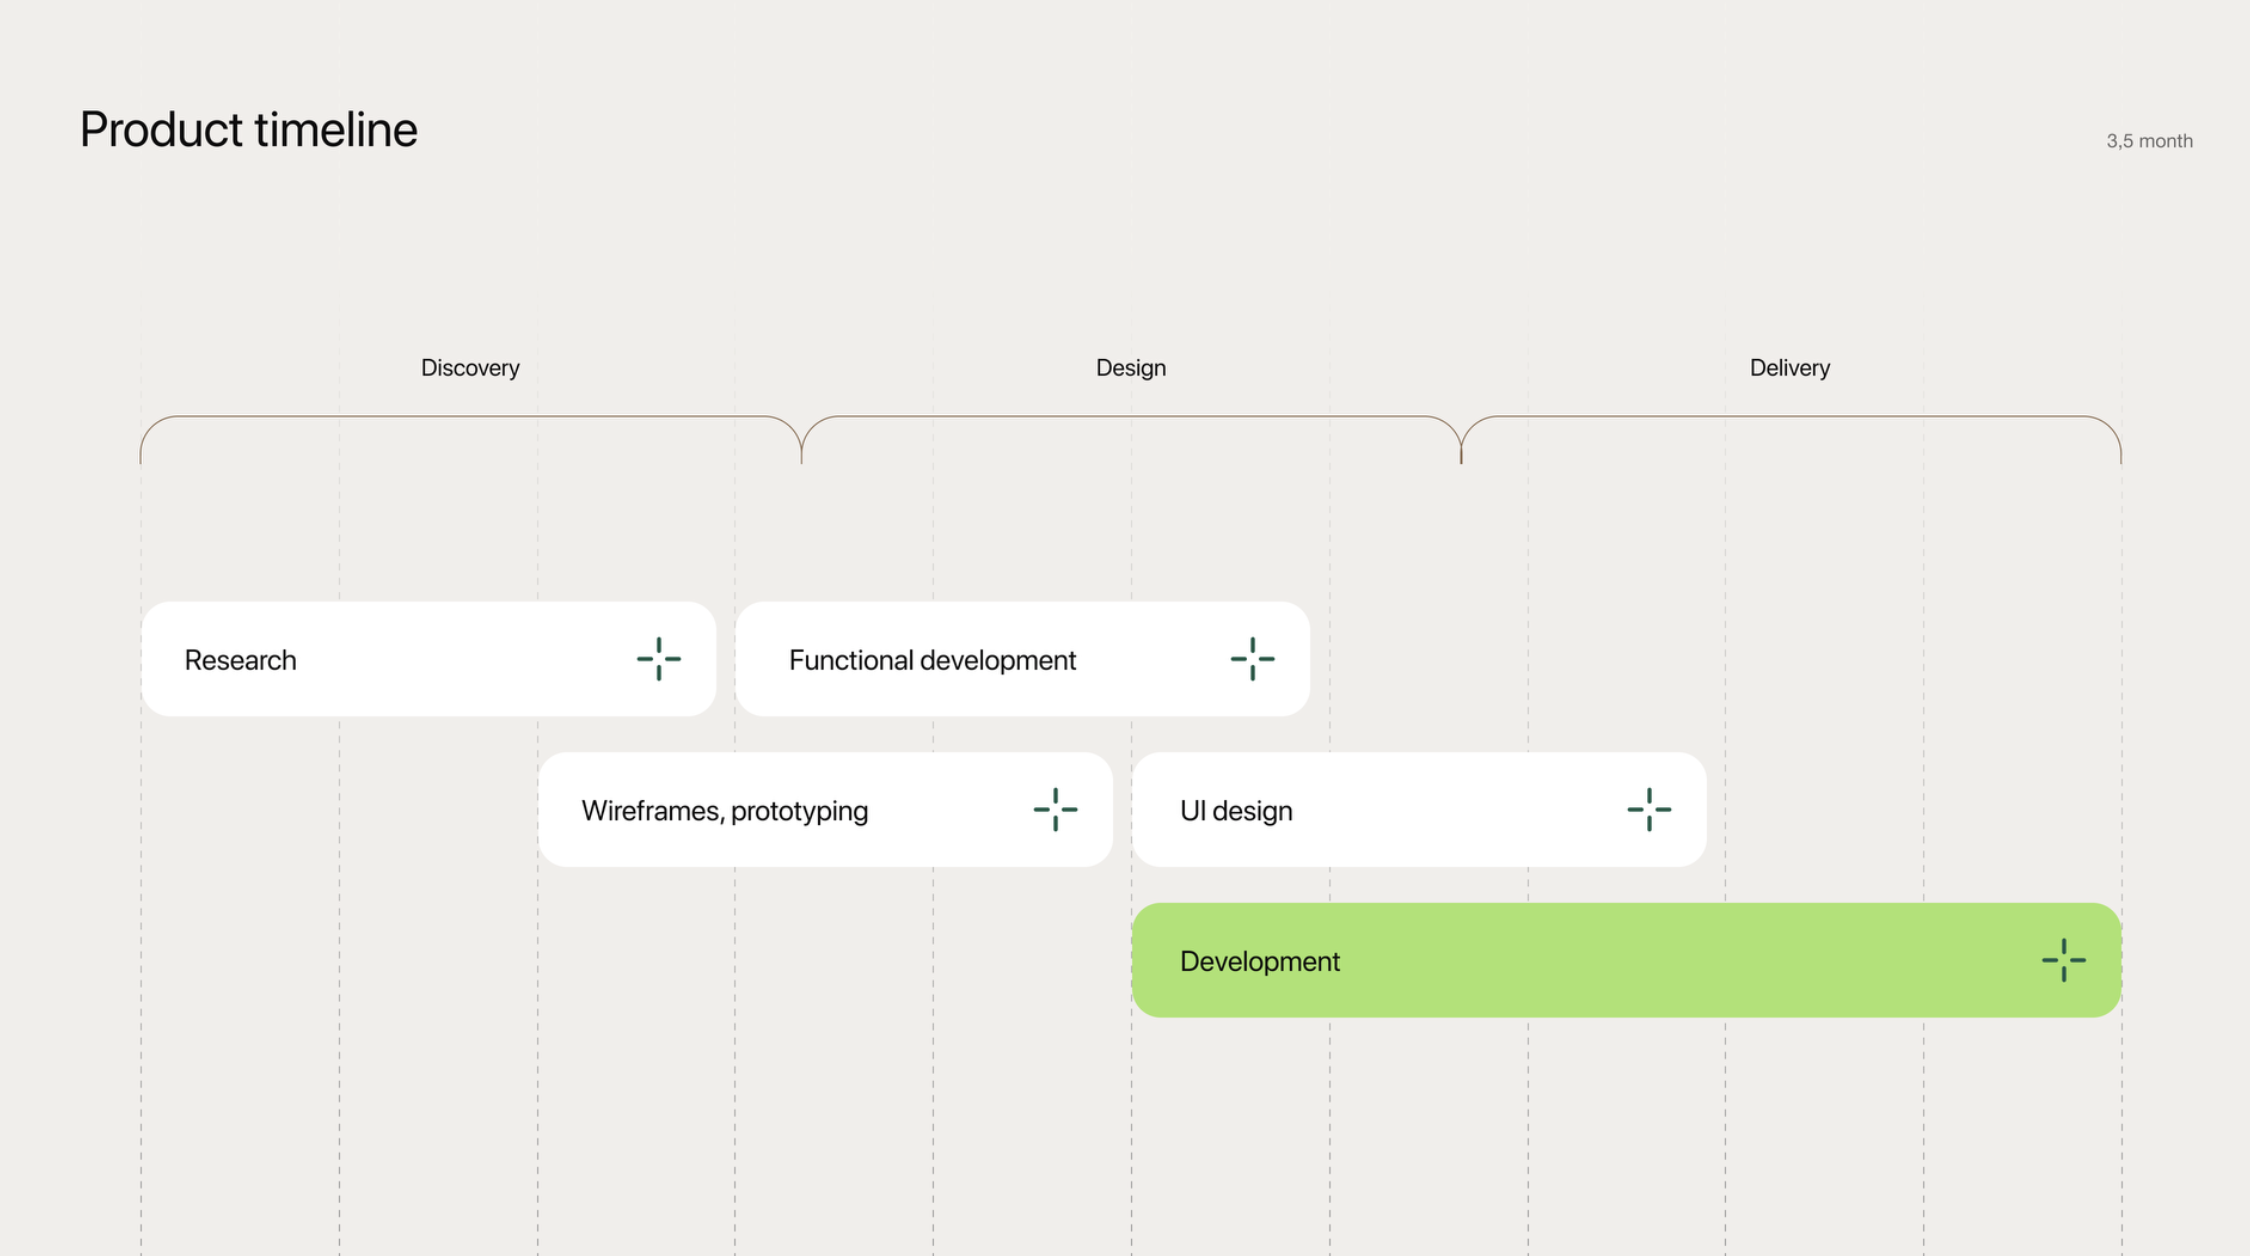Click the 3,5 month duration label
The width and height of the screenshot is (2250, 1256).
(2149, 141)
